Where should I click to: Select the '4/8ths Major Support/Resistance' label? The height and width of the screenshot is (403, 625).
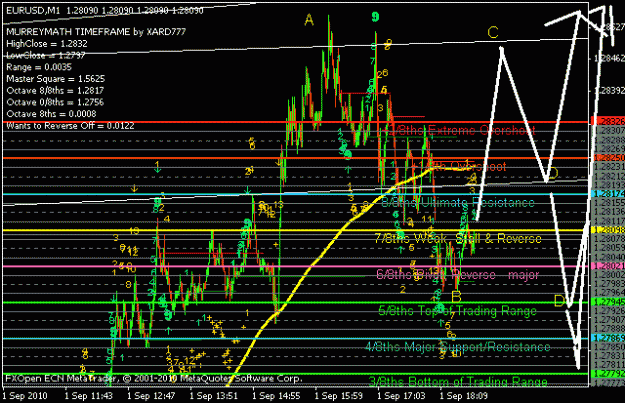[x=458, y=346]
